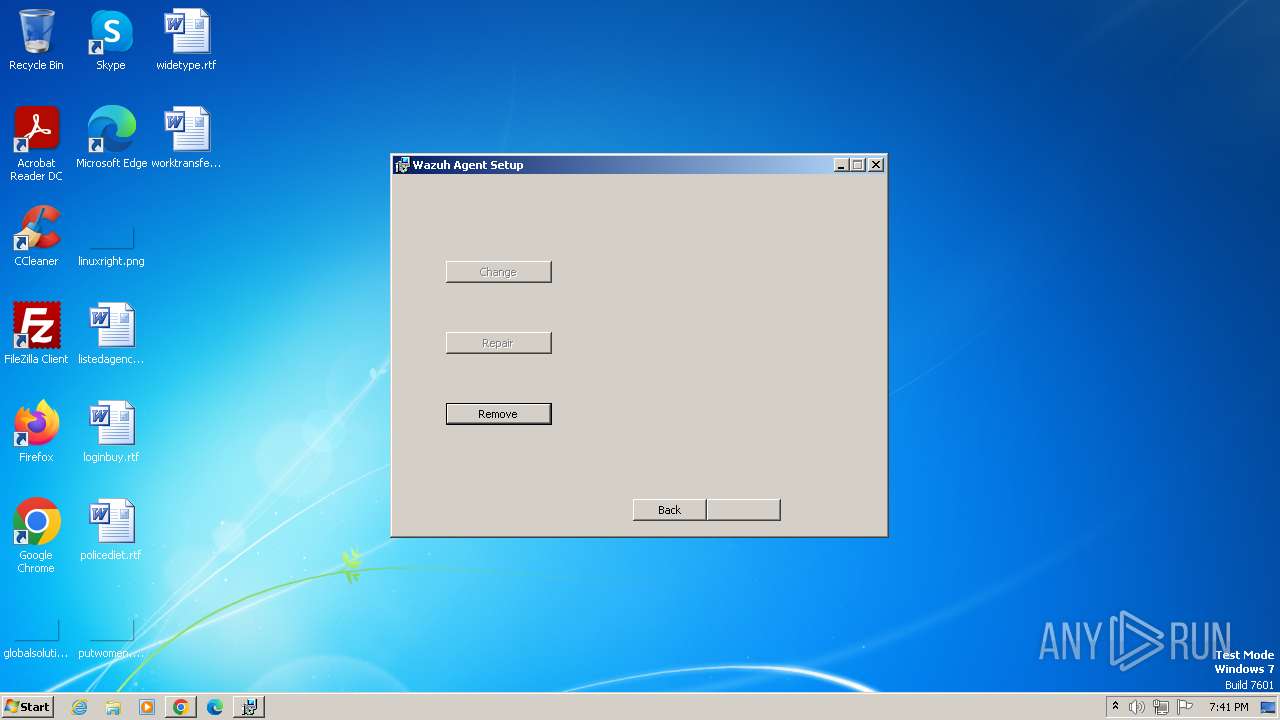Go Back in Wazuh Agent Setup

tap(669, 510)
